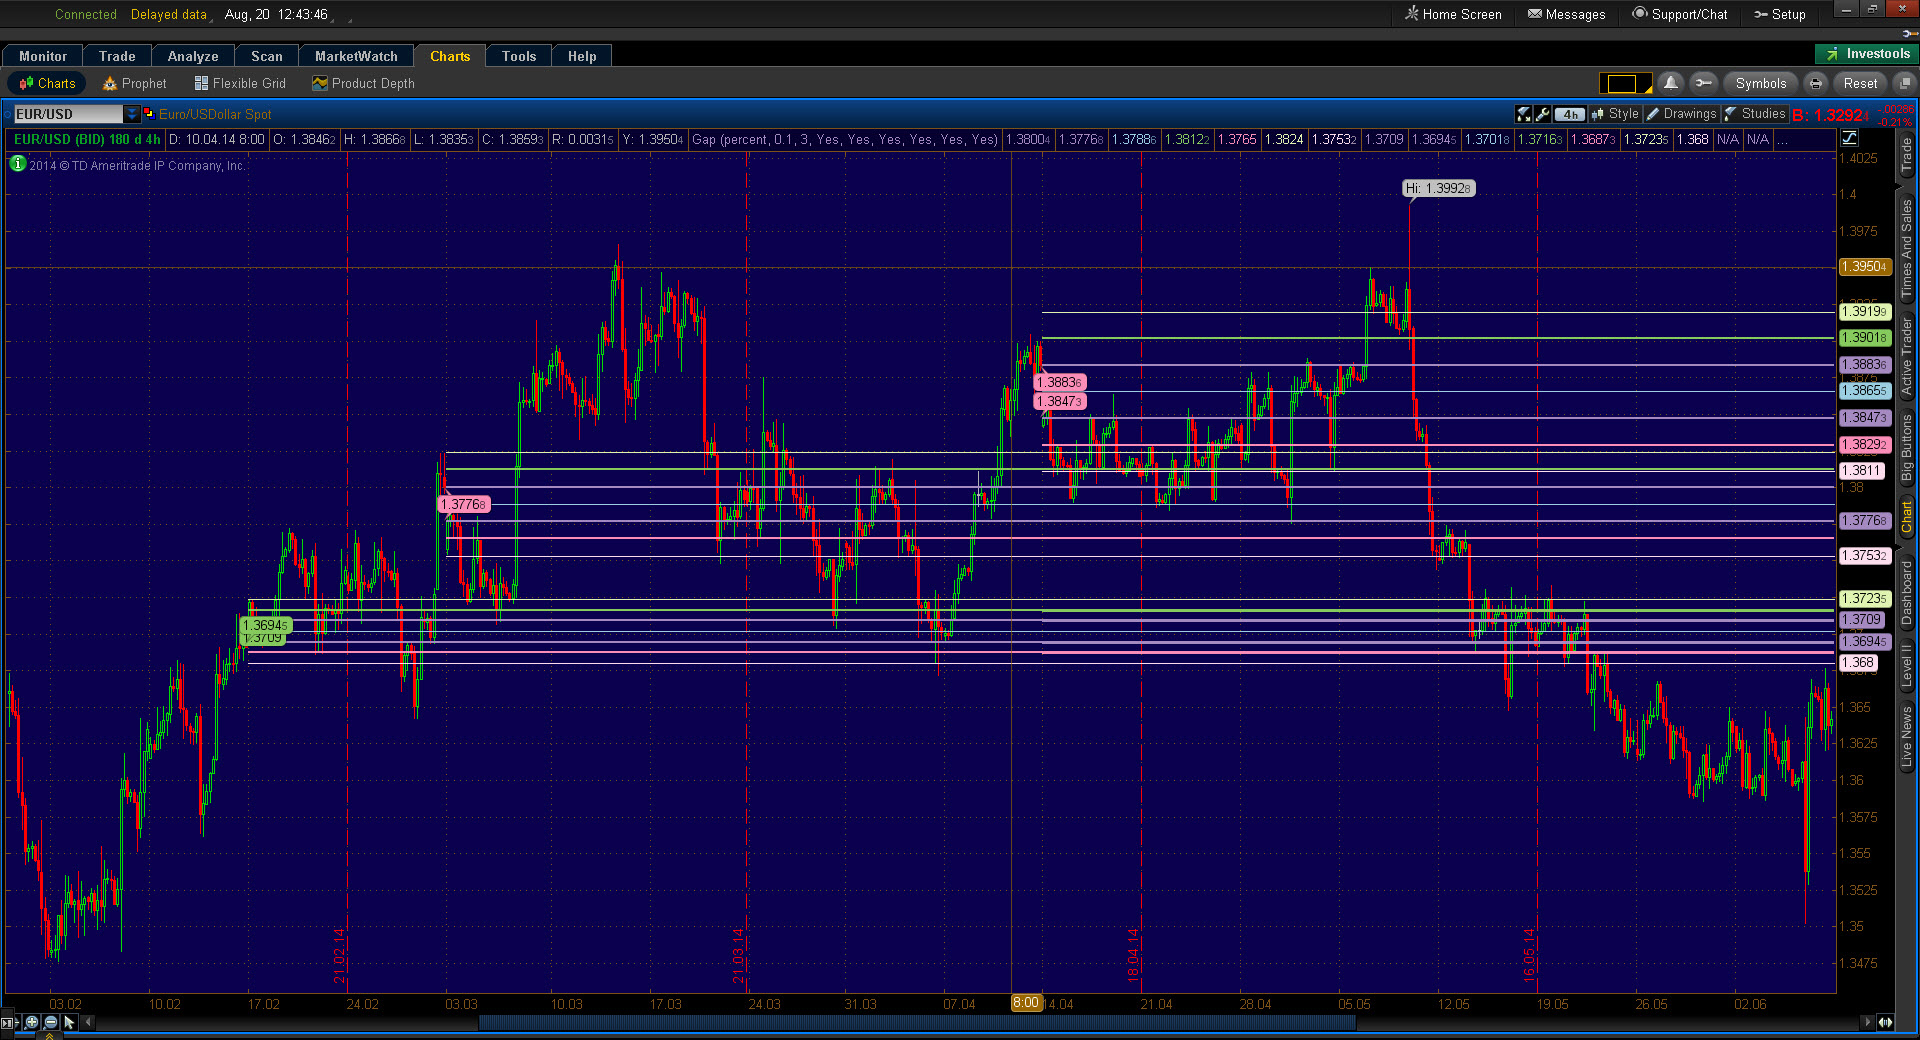
Task: Click the green info icon on chart
Action: click(17, 164)
